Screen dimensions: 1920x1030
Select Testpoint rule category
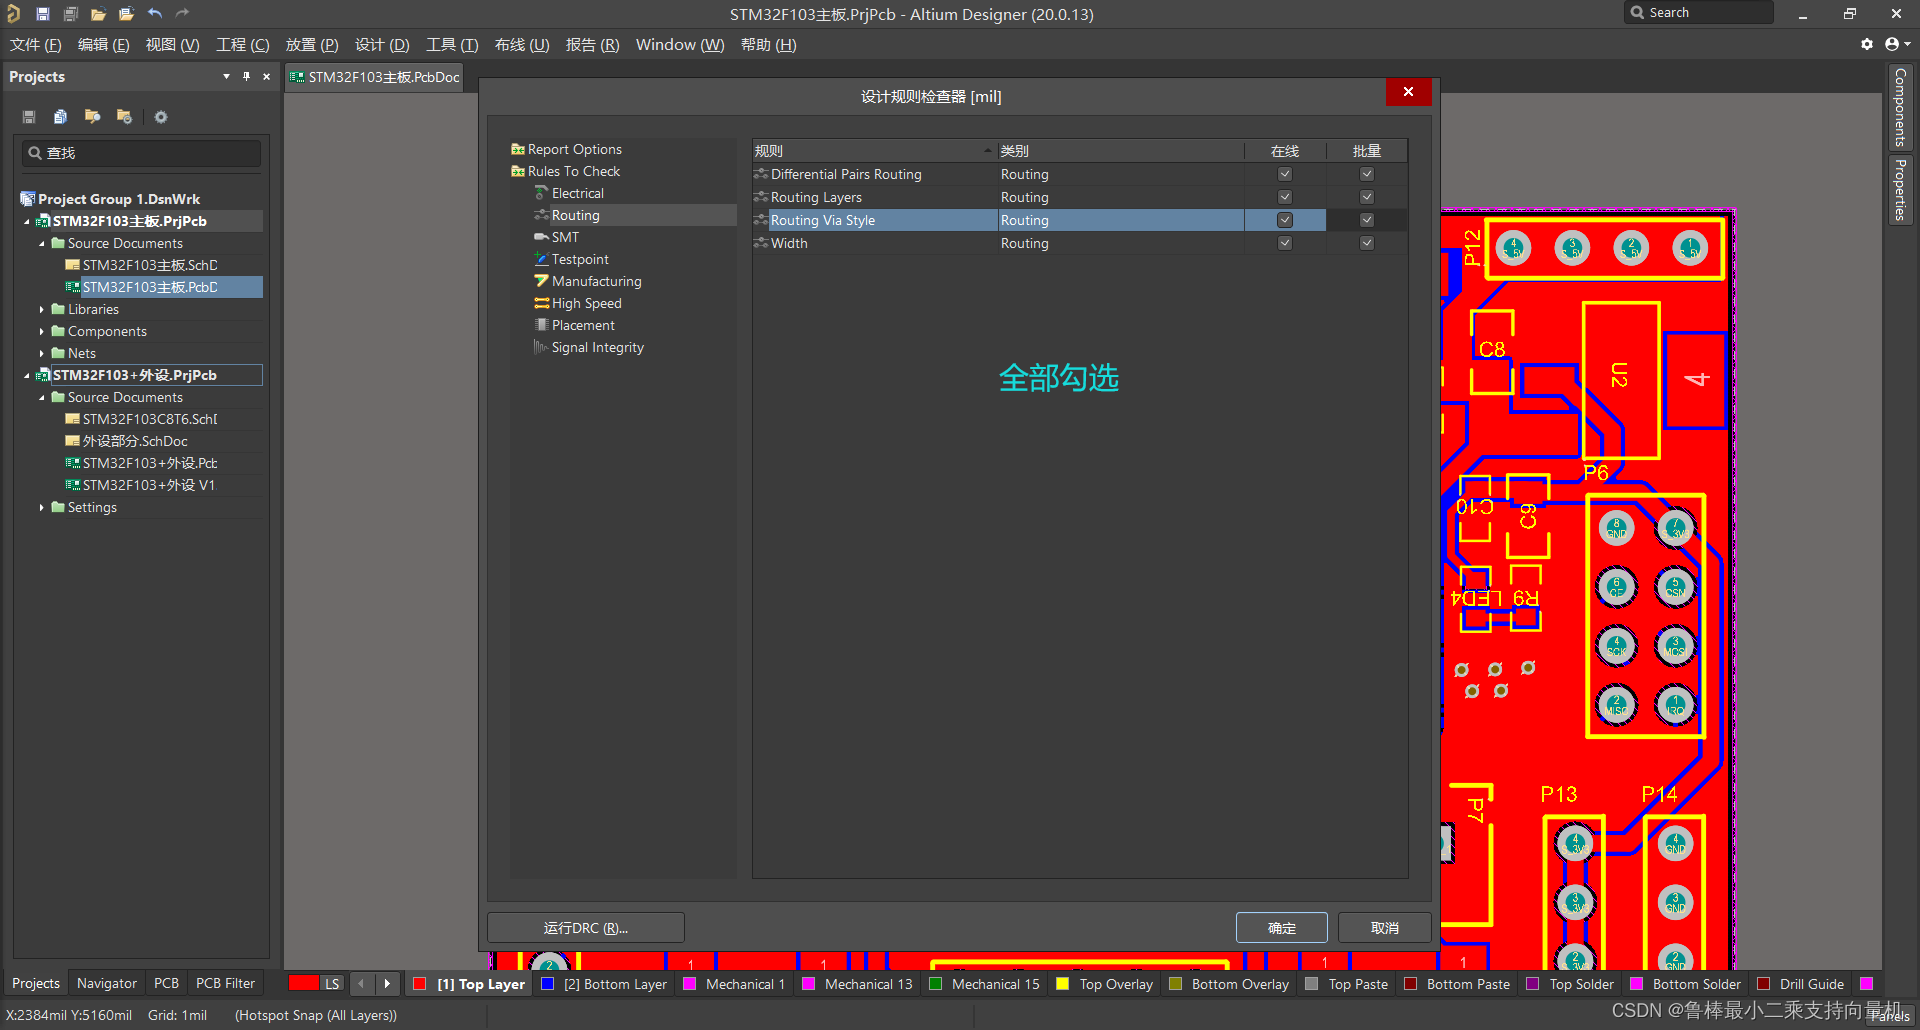[580, 259]
